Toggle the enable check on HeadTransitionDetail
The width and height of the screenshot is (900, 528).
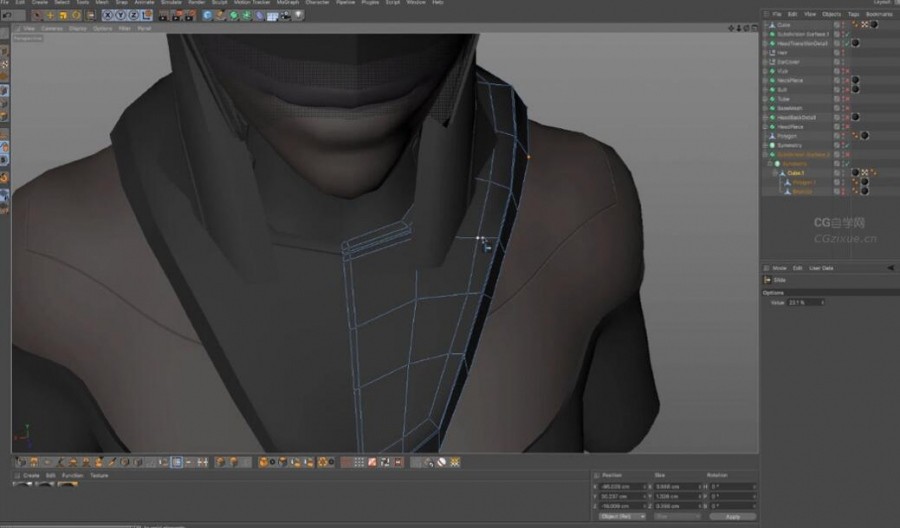pyautogui.click(x=847, y=44)
